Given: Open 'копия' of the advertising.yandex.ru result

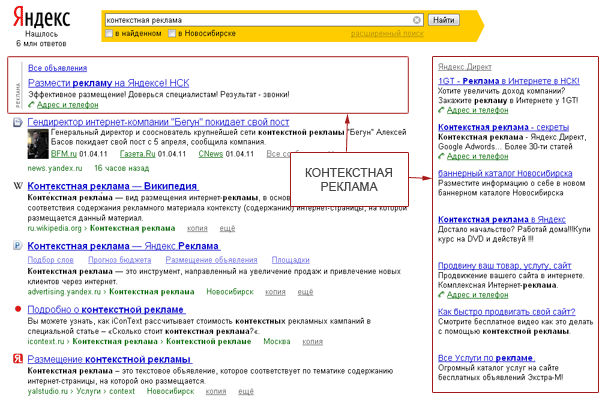Looking at the screenshot, I should [275, 292].
